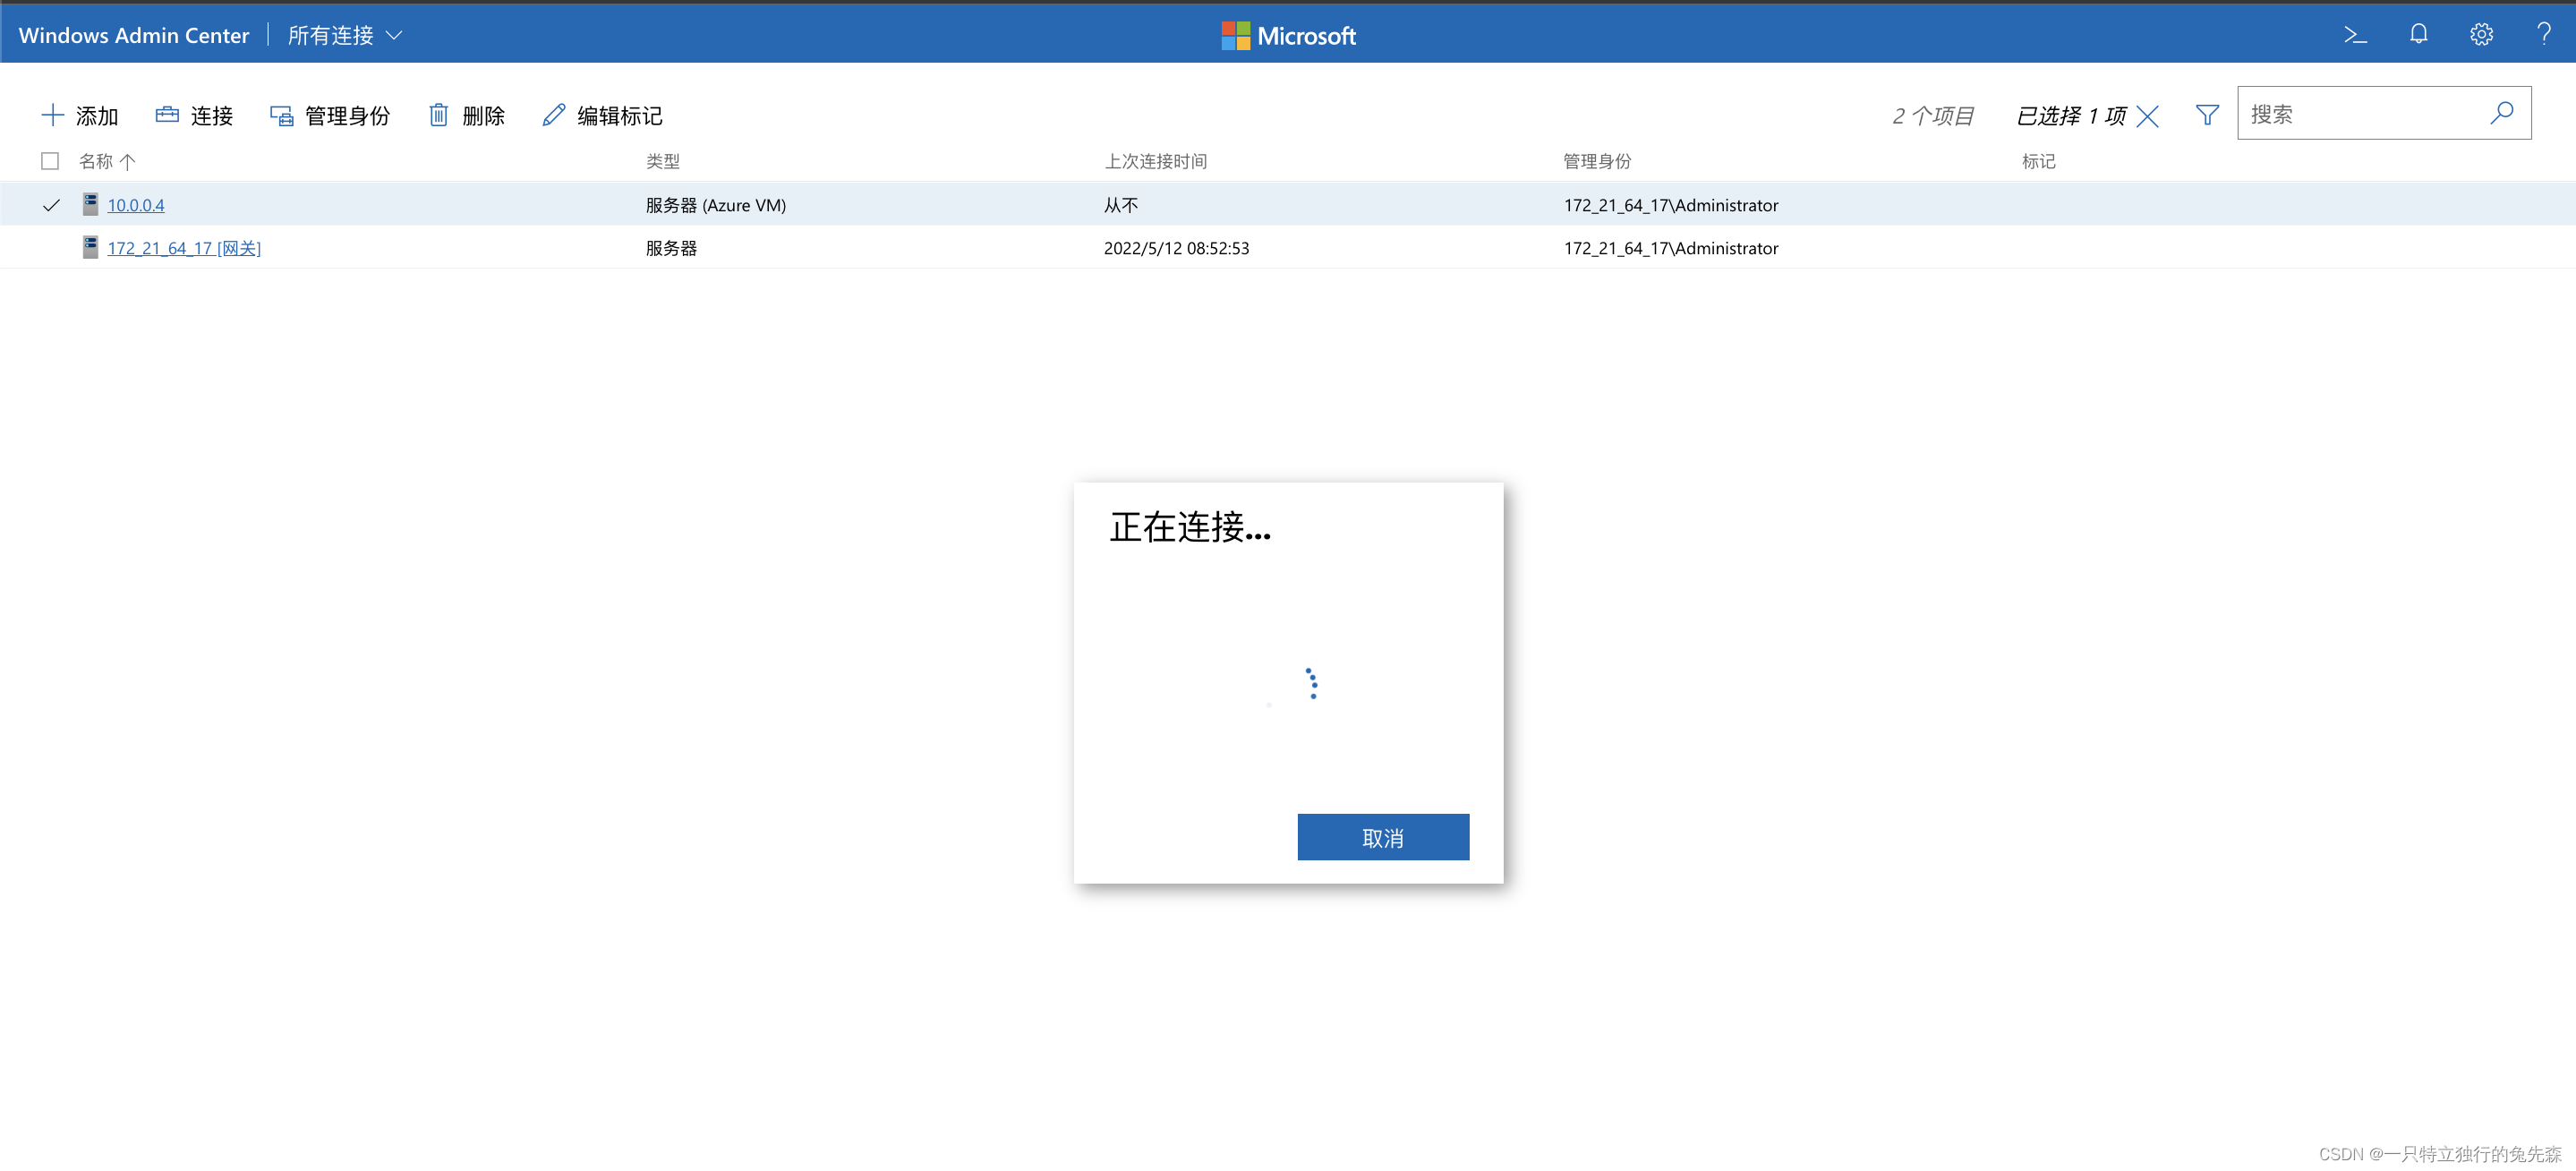Click the 2 个项目 item count label

point(1932,116)
